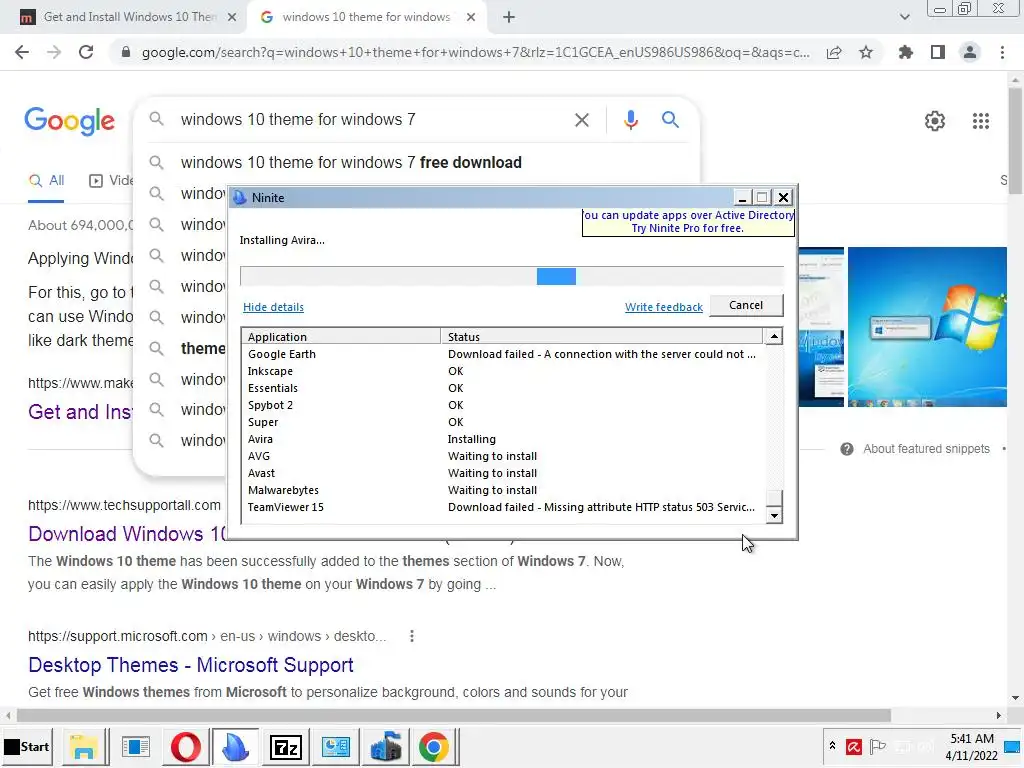Select the Avast row
This screenshot has width=1024, height=768.
502,473
